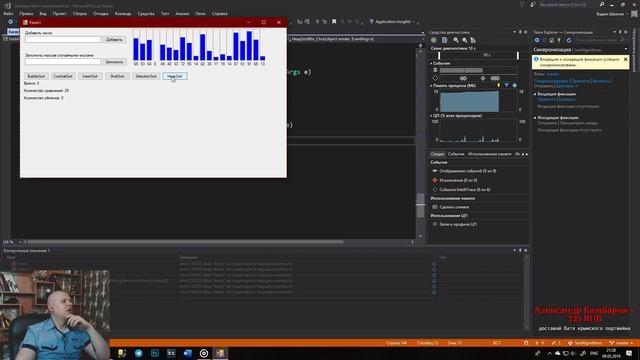Click Team Explorer back navigation icon
The image size is (640, 360).
coord(537,40)
